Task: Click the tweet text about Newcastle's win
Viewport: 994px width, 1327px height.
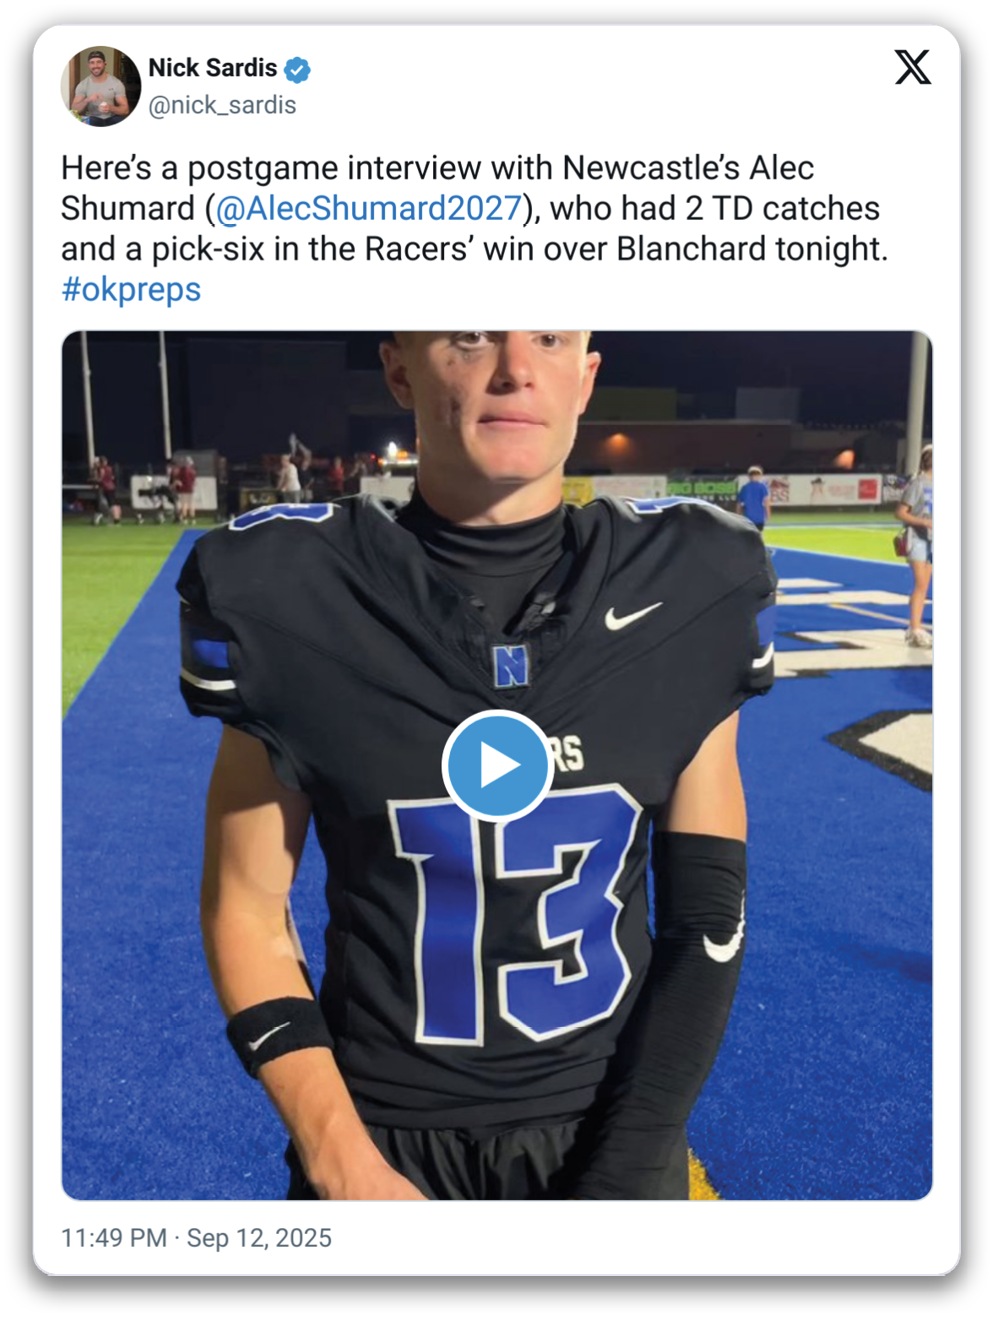Action: point(474,228)
